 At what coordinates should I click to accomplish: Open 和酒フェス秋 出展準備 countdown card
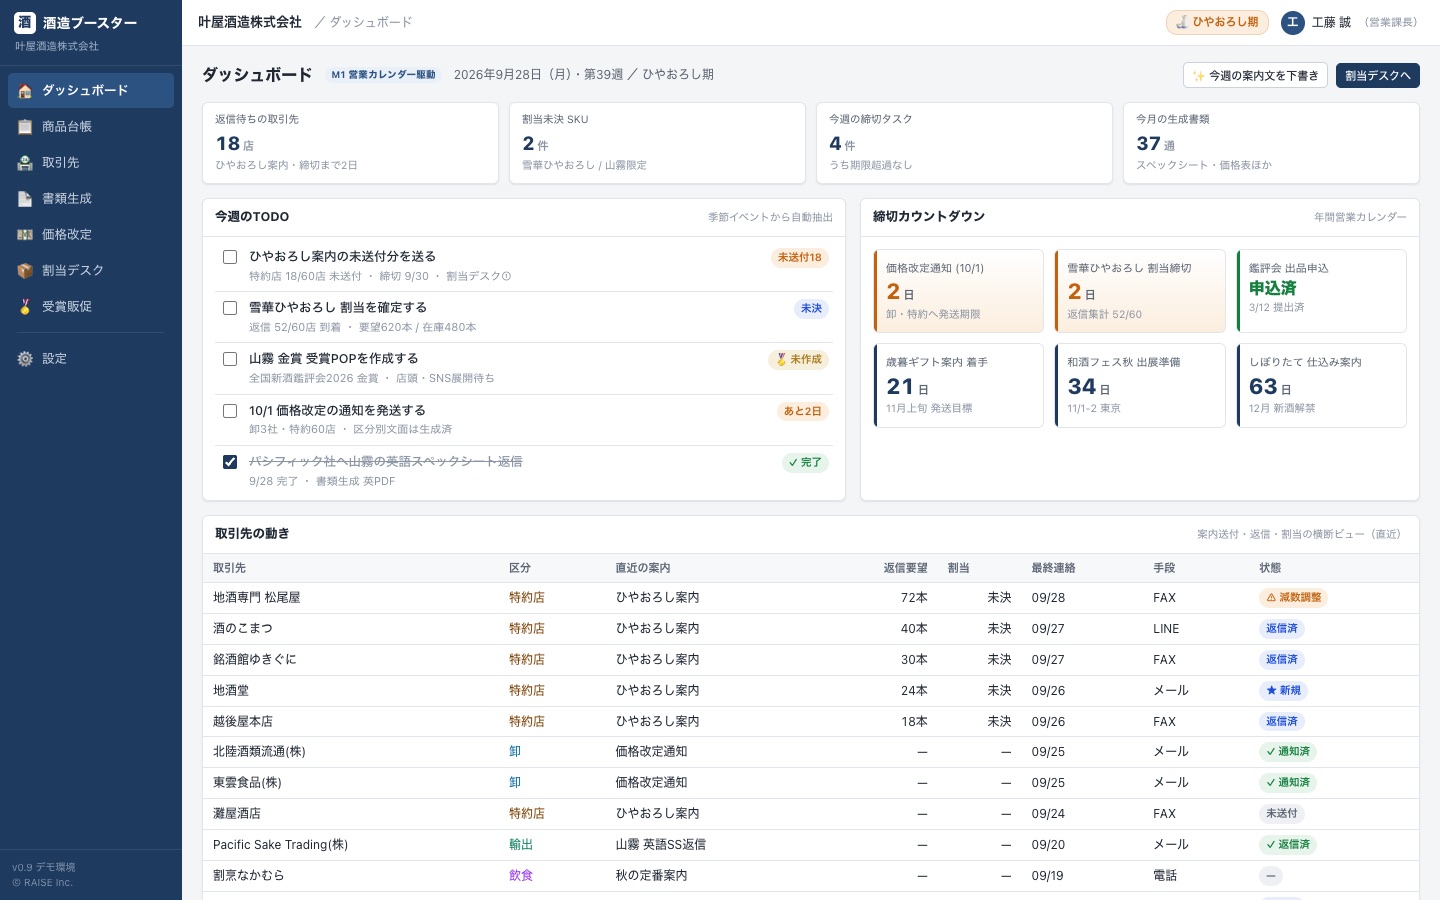coord(1140,386)
